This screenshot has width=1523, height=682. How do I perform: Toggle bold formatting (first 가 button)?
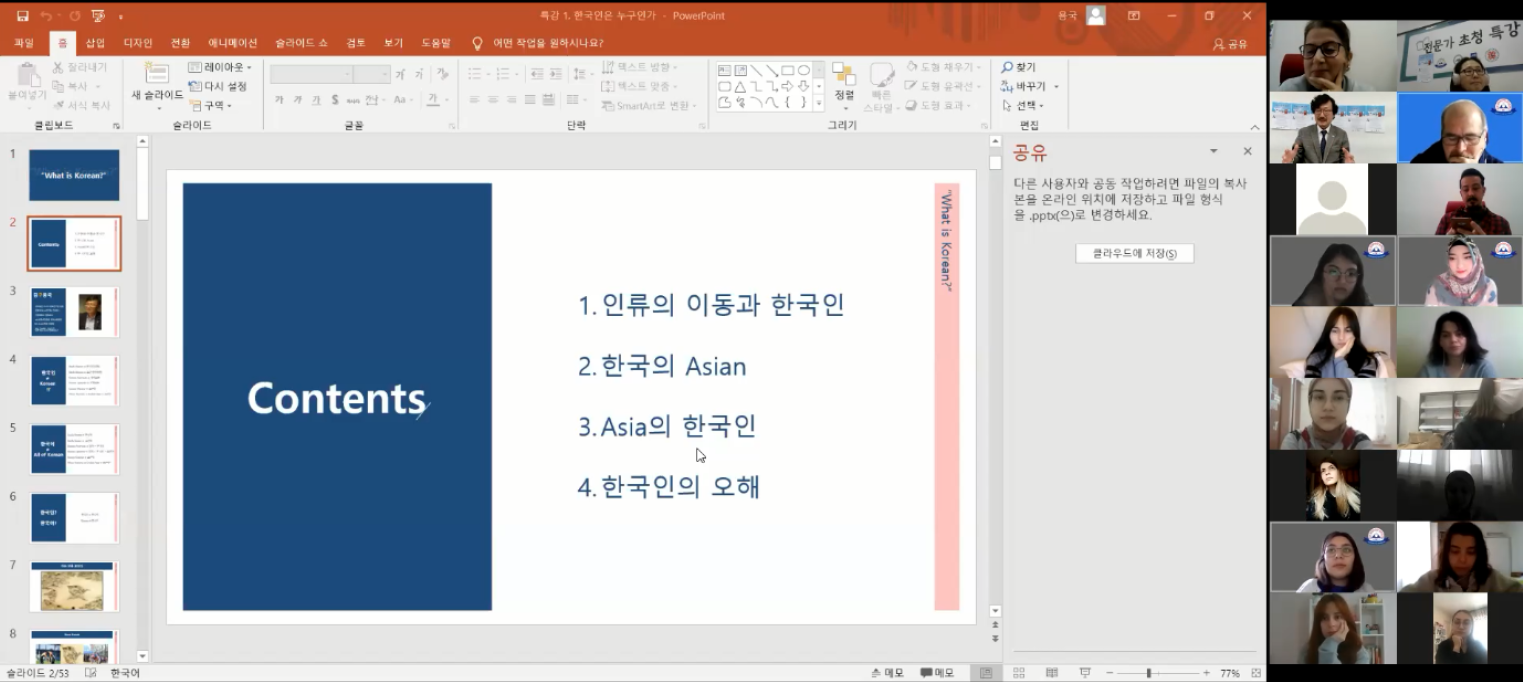pos(279,100)
